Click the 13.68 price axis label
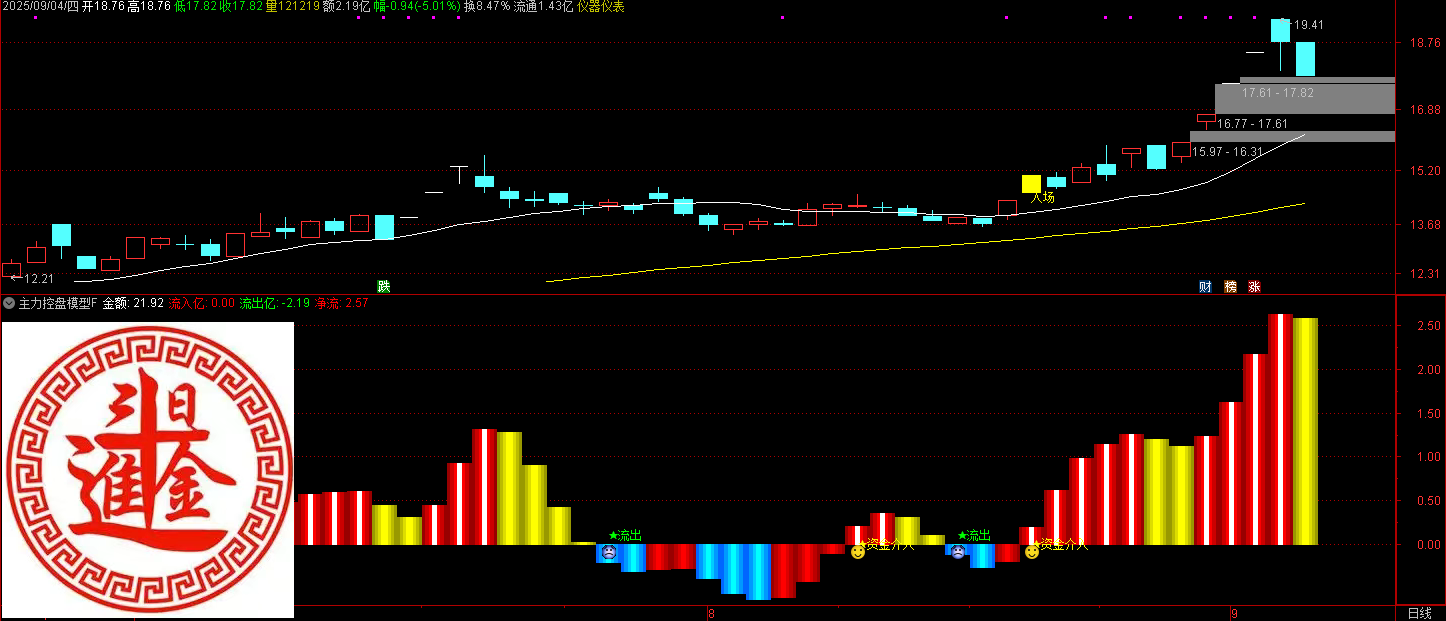Viewport: 1446px width, 621px height. [1424, 225]
